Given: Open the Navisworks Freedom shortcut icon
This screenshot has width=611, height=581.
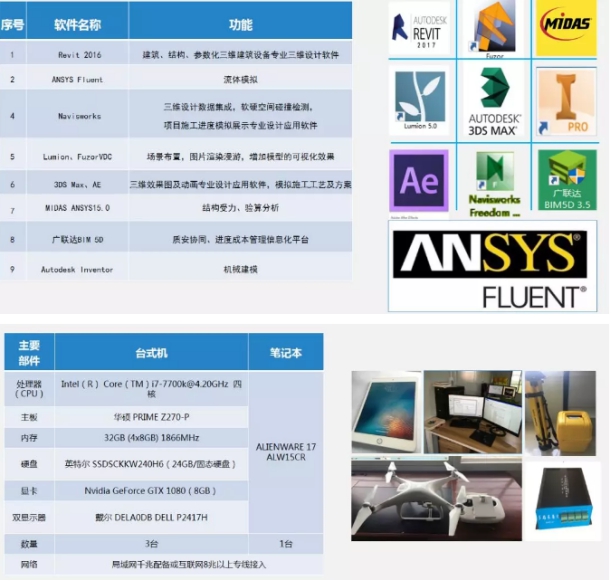Looking at the screenshot, I should pyautogui.click(x=494, y=185).
